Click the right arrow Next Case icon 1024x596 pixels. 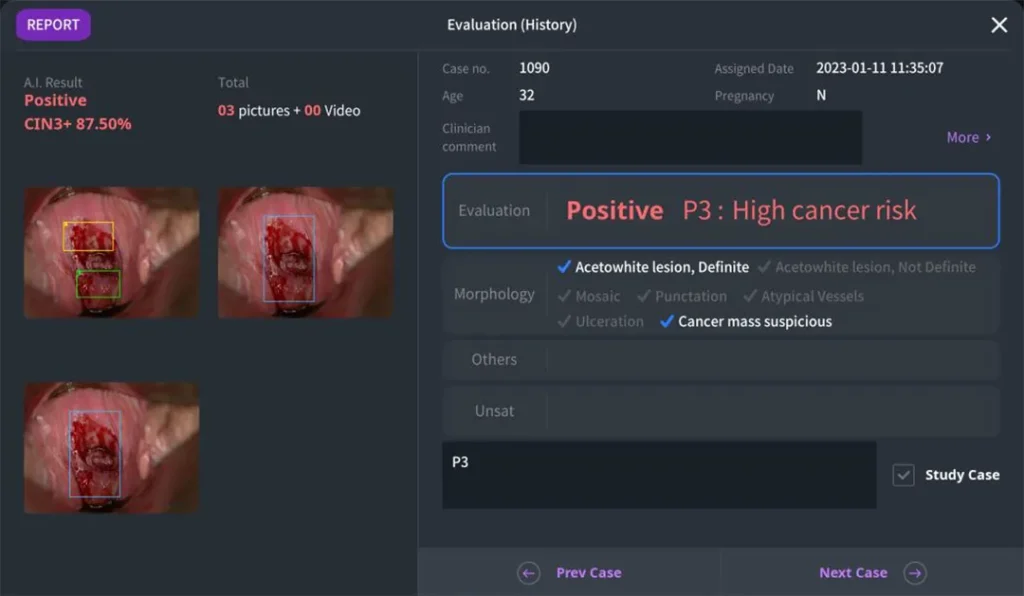(914, 573)
